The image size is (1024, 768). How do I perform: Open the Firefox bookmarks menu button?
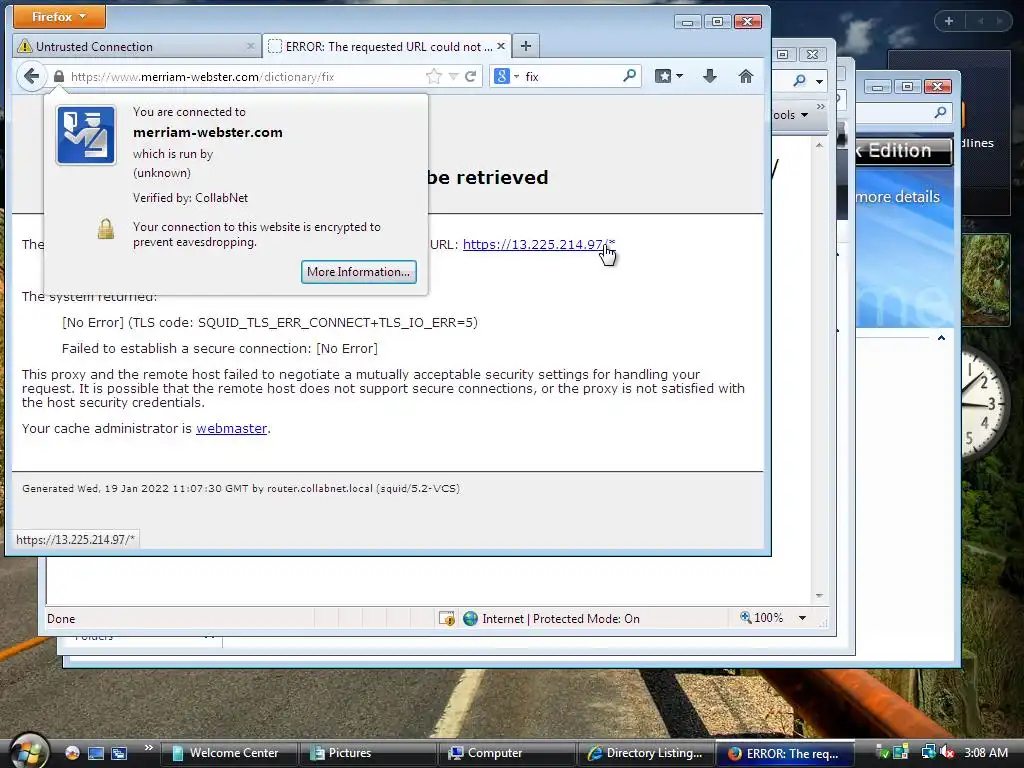[669, 76]
